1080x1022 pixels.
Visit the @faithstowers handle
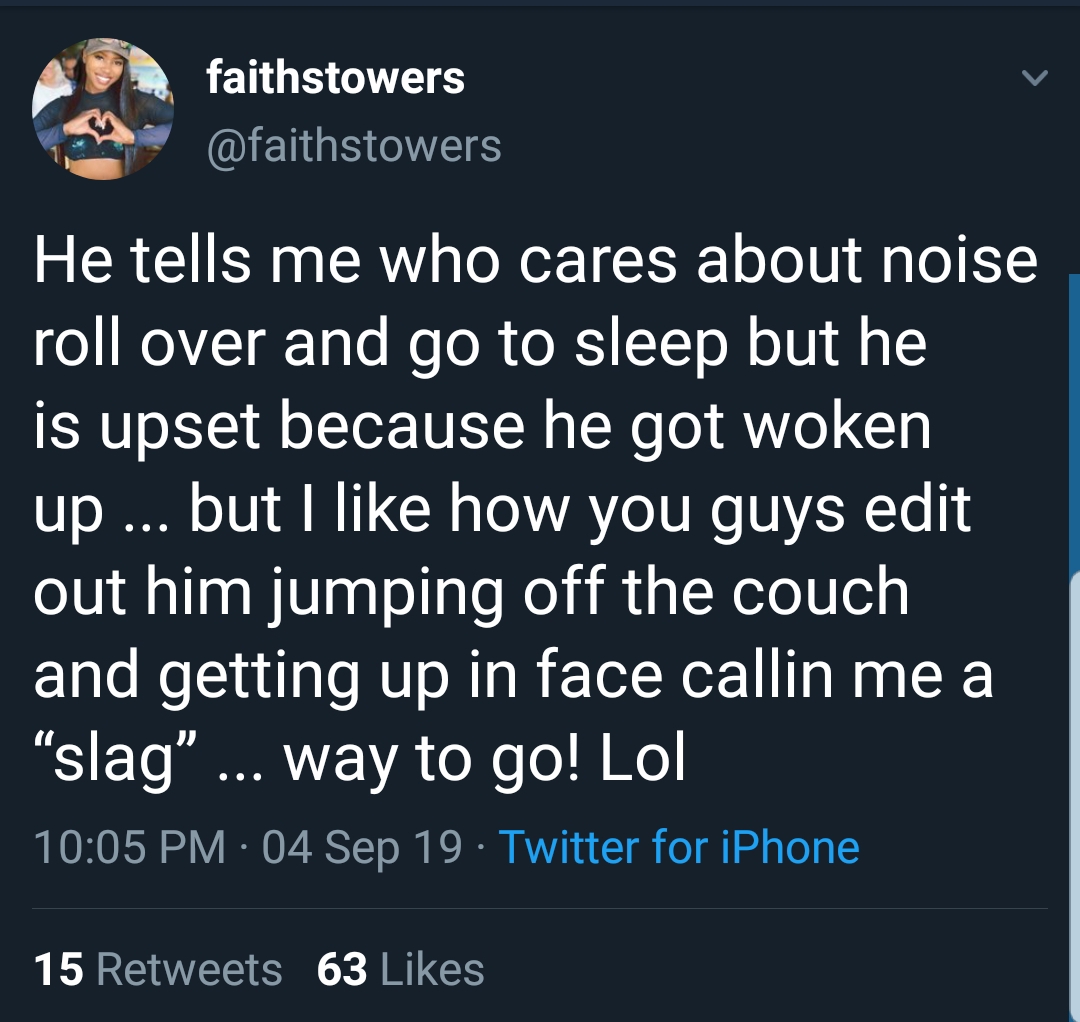354,145
